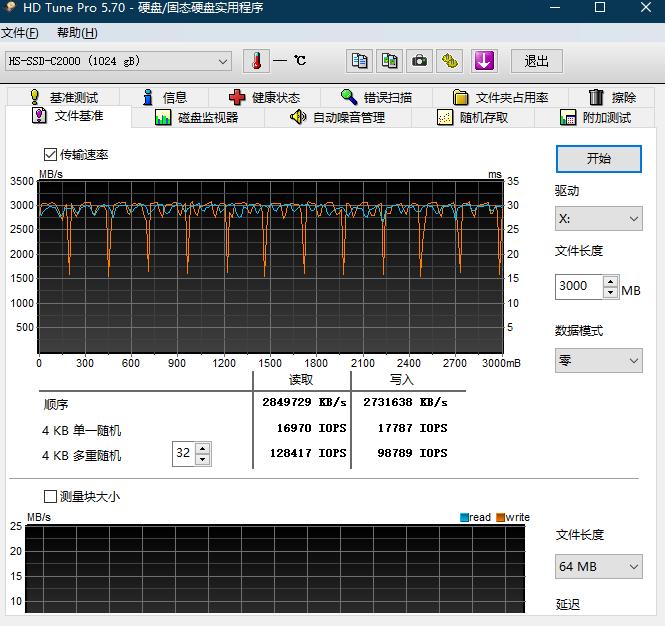Switch to the 附加测试 tab
The height and width of the screenshot is (626, 665).
click(595, 117)
